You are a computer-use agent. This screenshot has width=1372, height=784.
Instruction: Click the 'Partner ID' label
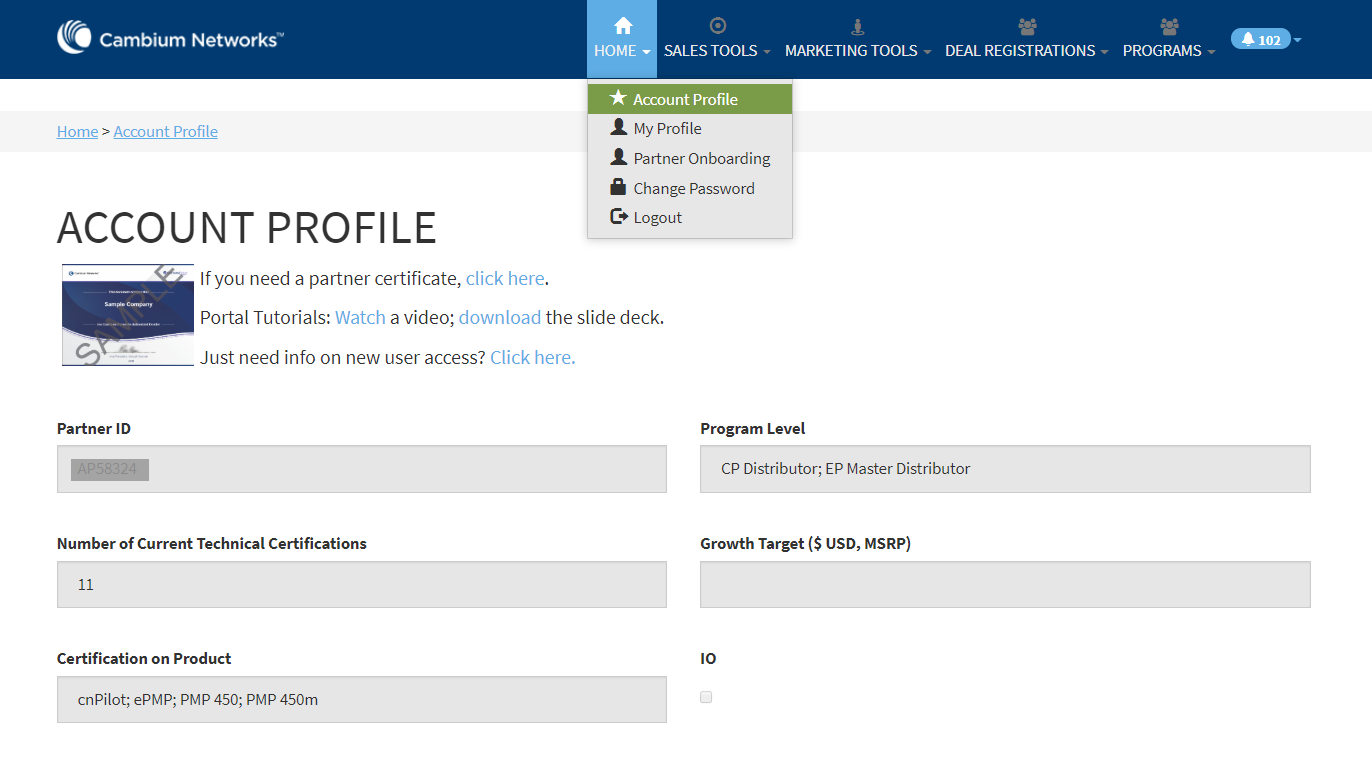pos(94,428)
